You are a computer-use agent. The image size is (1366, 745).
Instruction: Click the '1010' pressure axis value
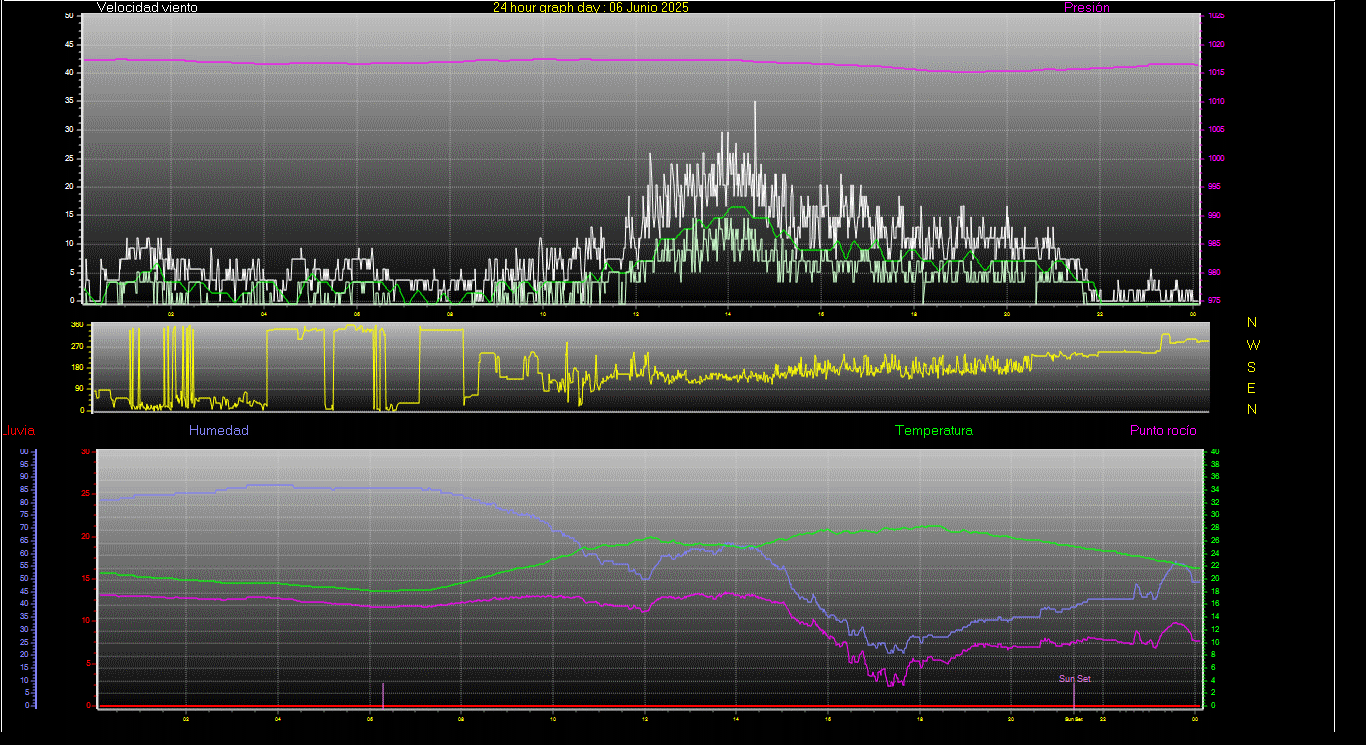click(1216, 102)
